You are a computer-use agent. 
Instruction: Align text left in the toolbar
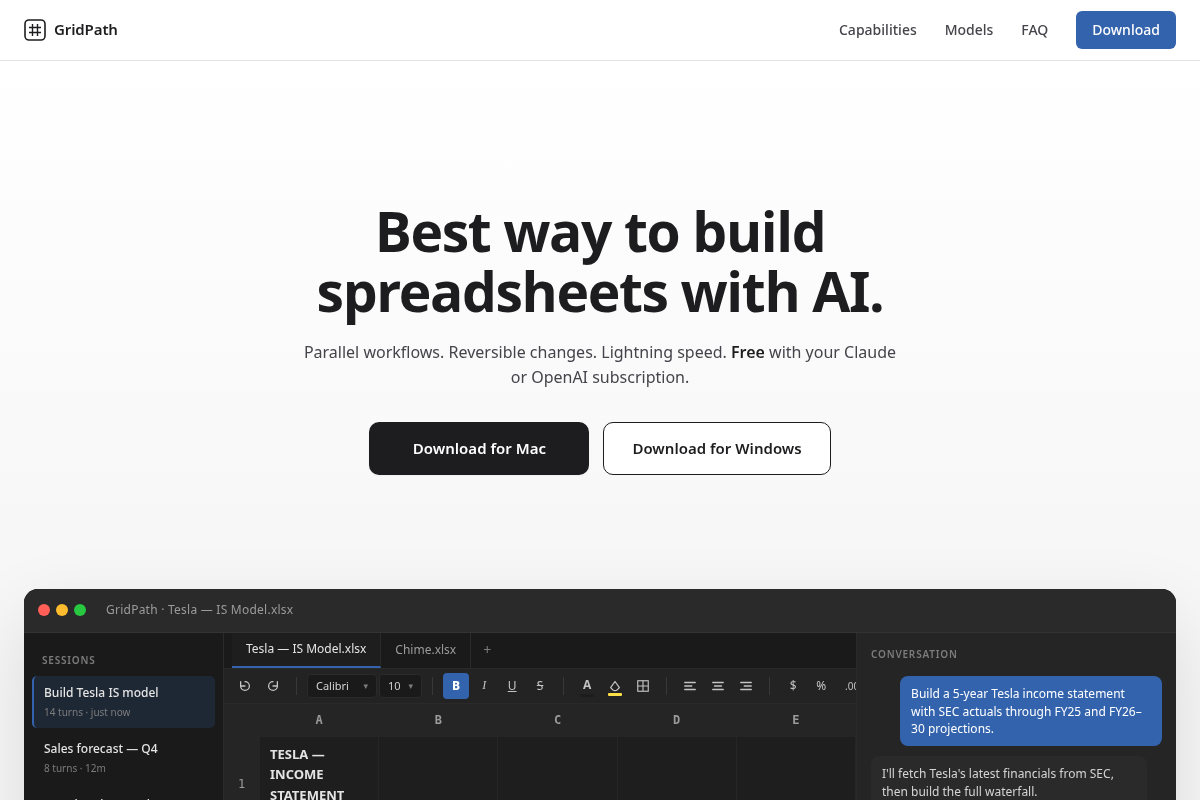click(x=690, y=686)
